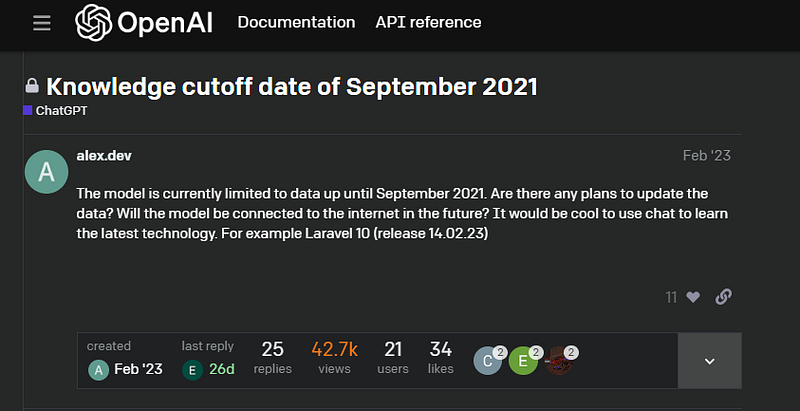Click alex.dev's large avatar
This screenshot has width=800, height=411.
pyautogui.click(x=46, y=172)
